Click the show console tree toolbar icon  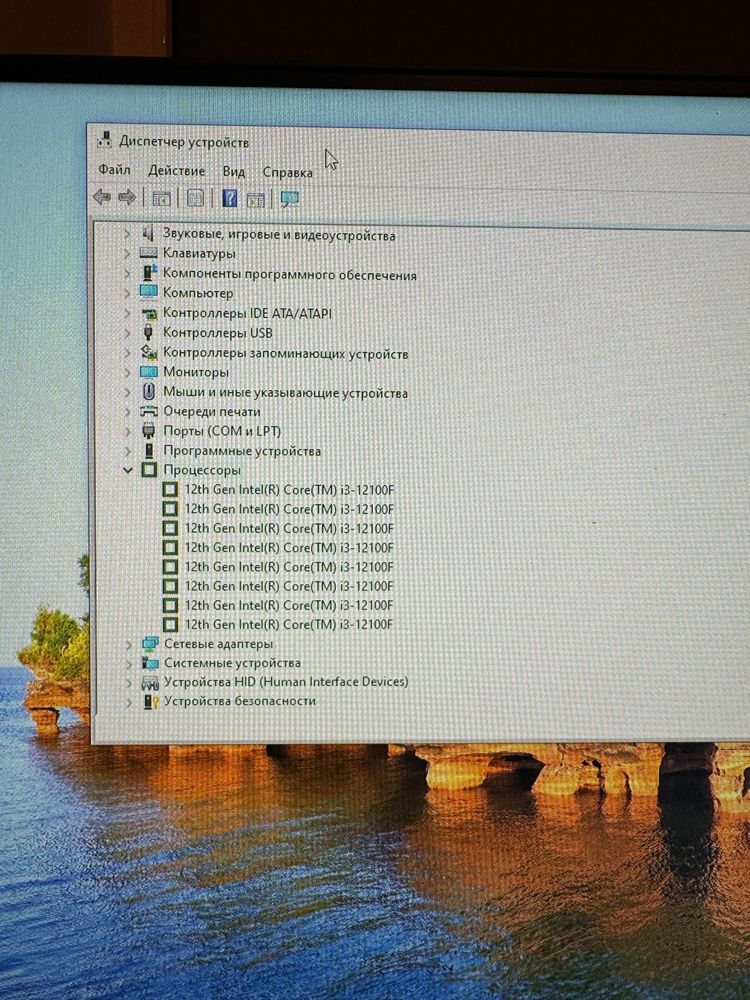(161, 198)
